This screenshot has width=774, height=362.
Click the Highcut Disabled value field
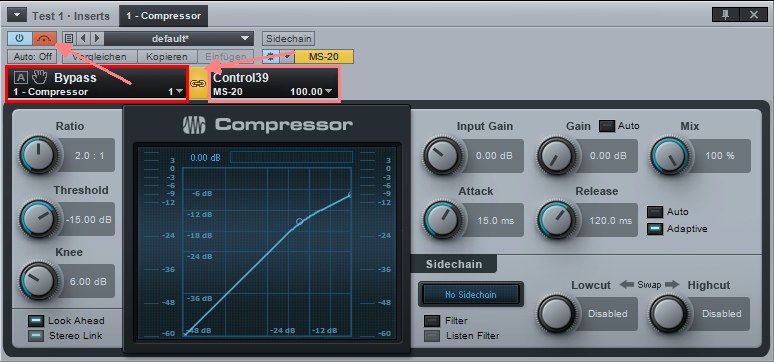(722, 314)
